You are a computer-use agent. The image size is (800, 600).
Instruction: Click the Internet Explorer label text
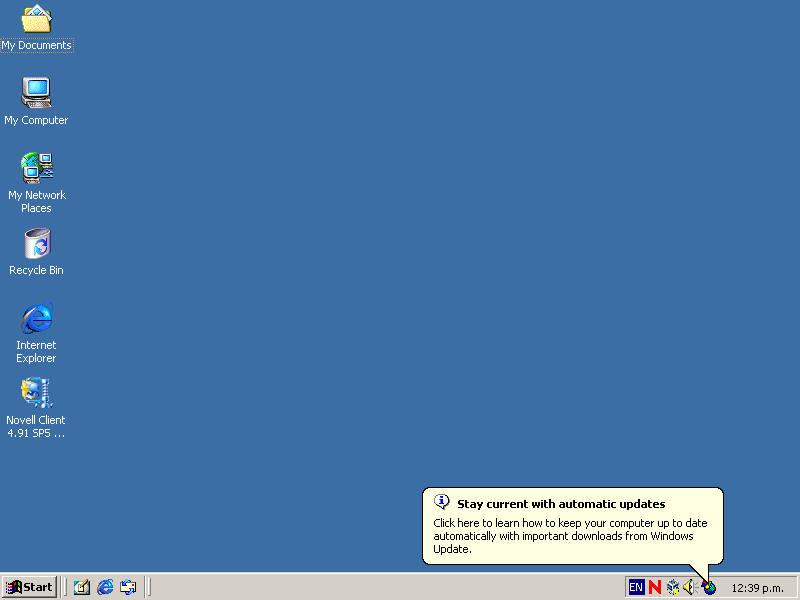36,352
